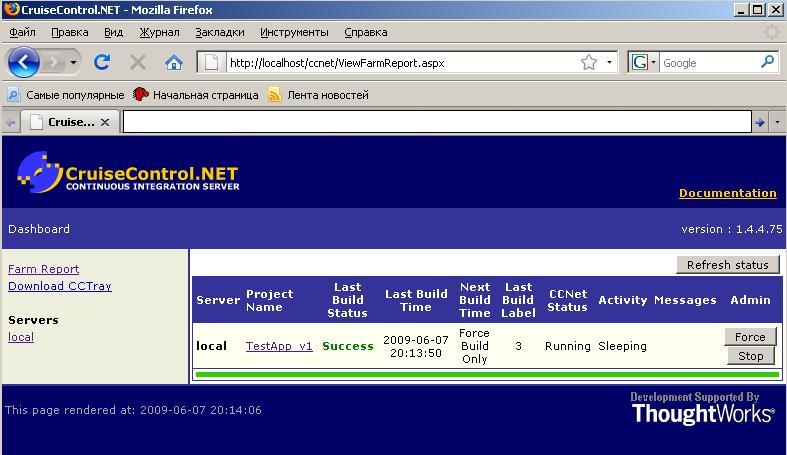Click the 2009-06-07 20:13:50 build time
Screen dimensions: 787x455
416,346
